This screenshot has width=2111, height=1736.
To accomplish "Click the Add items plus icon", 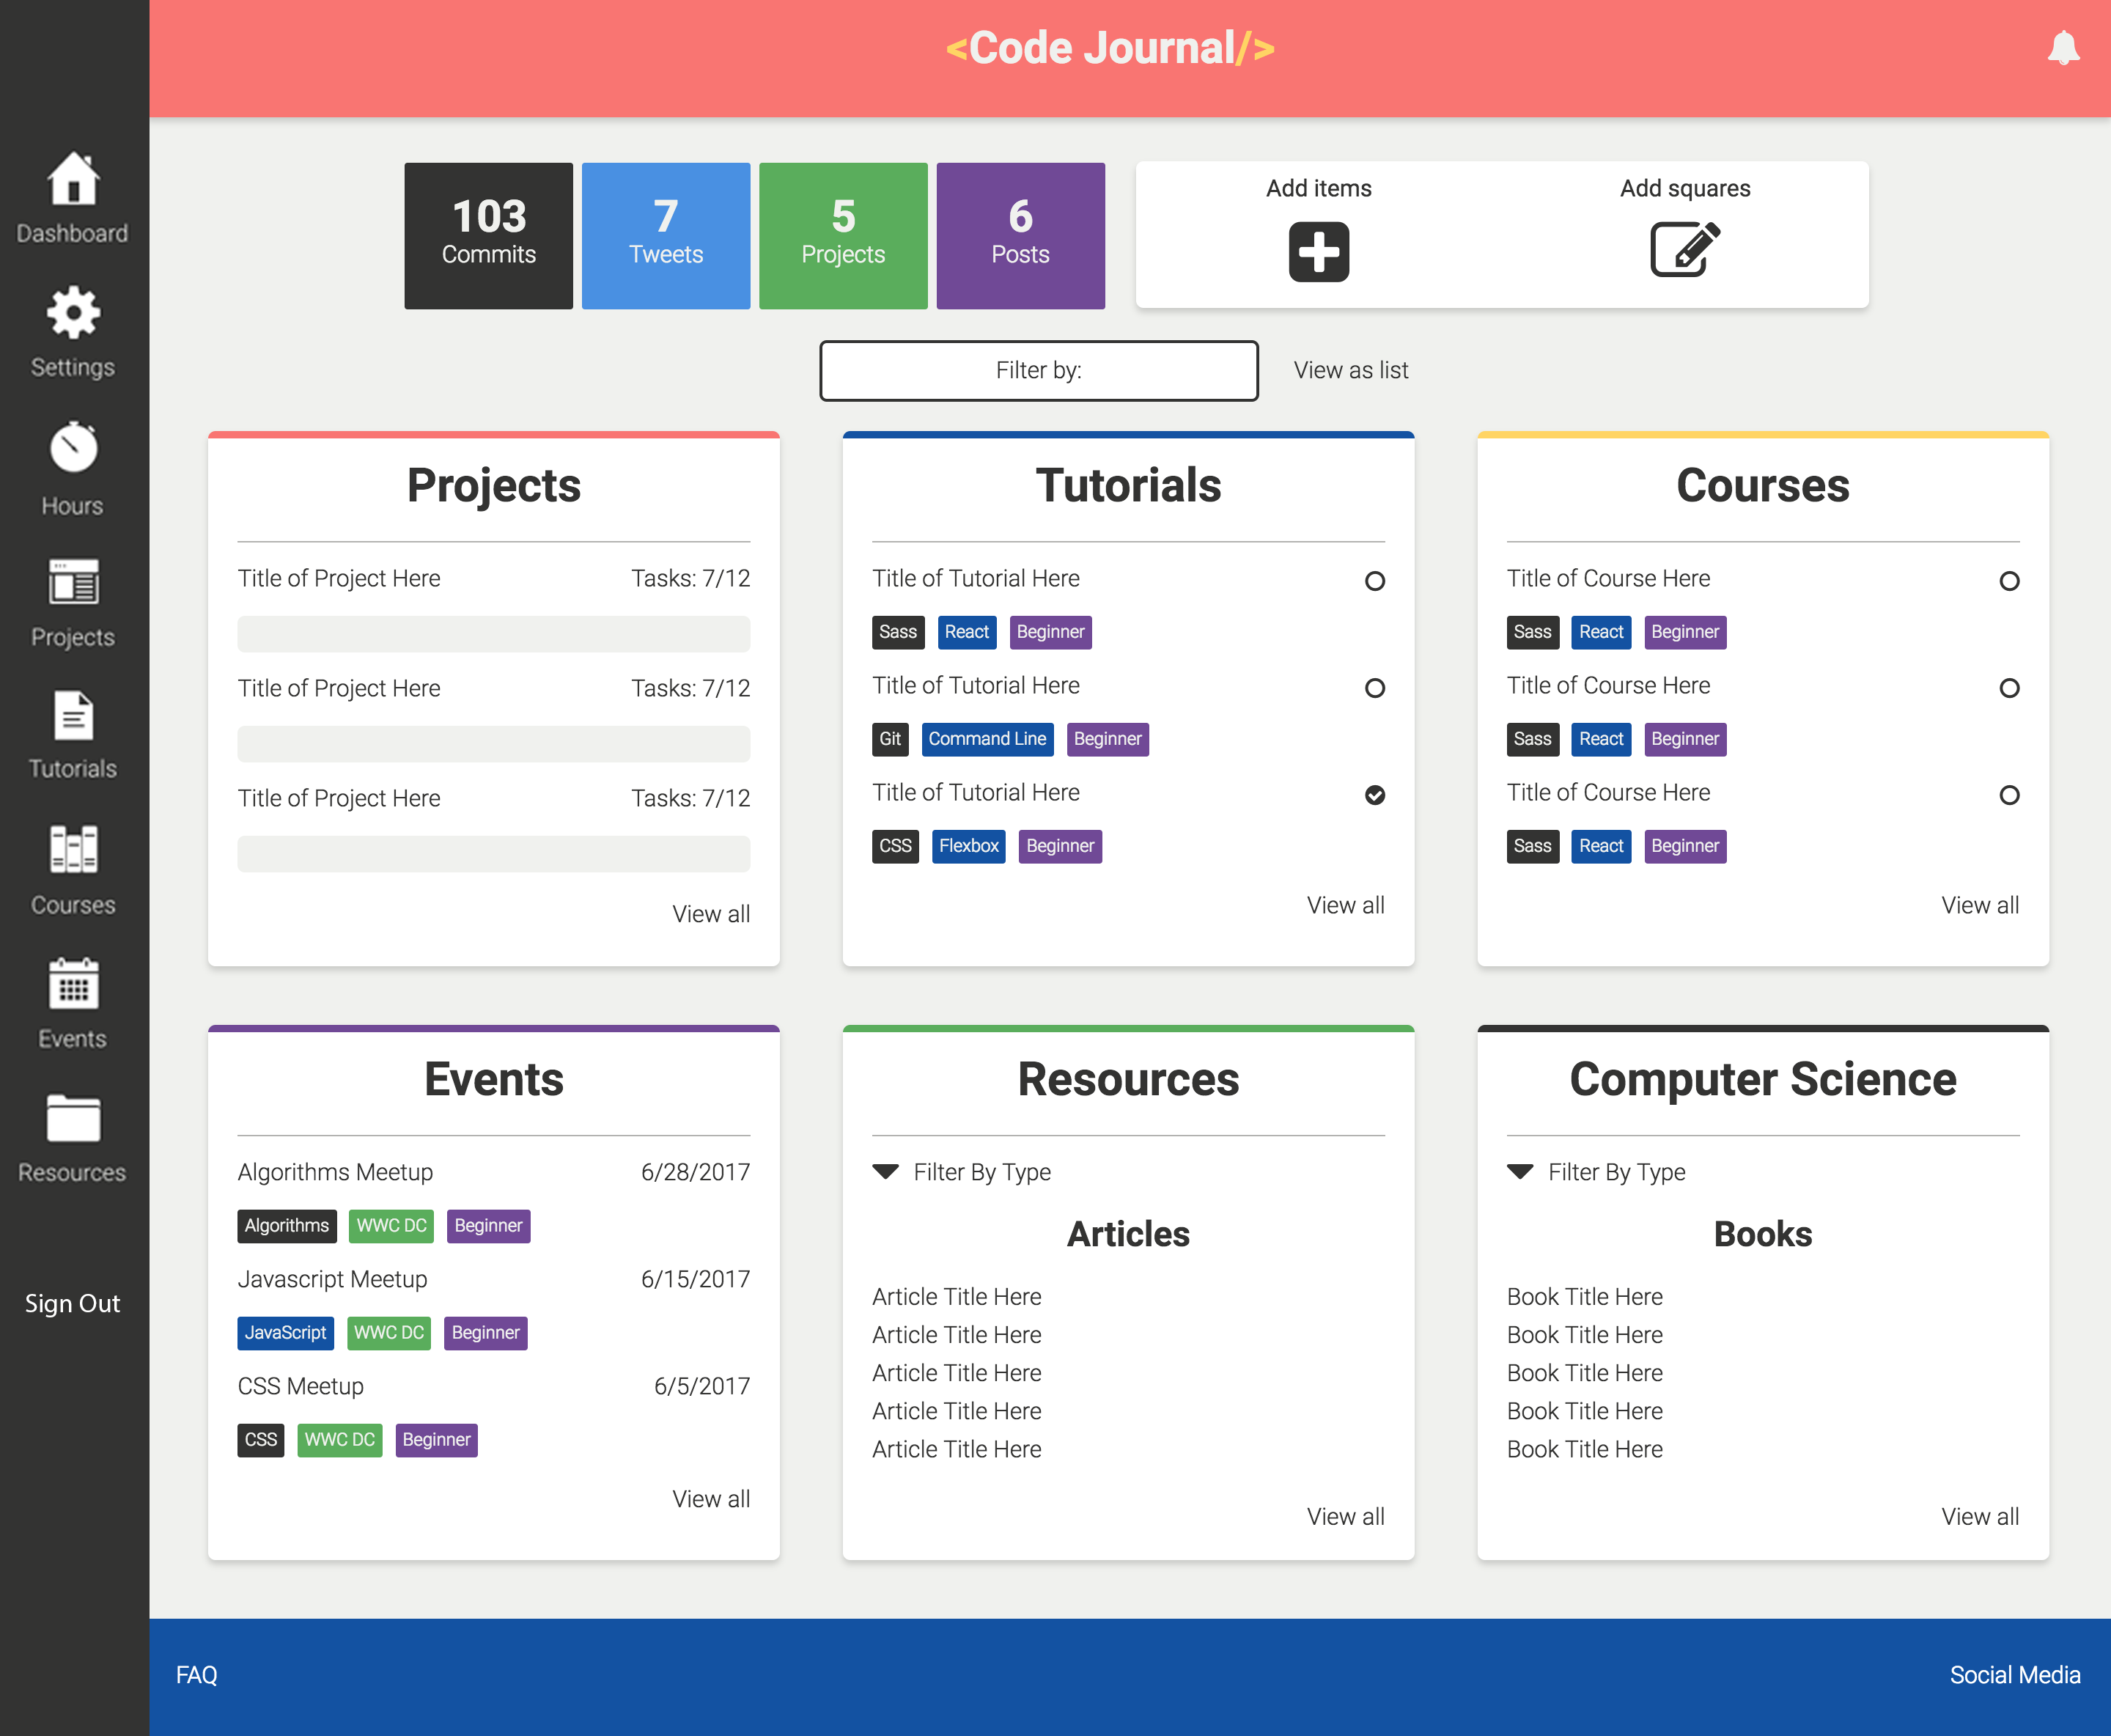I will click(1318, 251).
